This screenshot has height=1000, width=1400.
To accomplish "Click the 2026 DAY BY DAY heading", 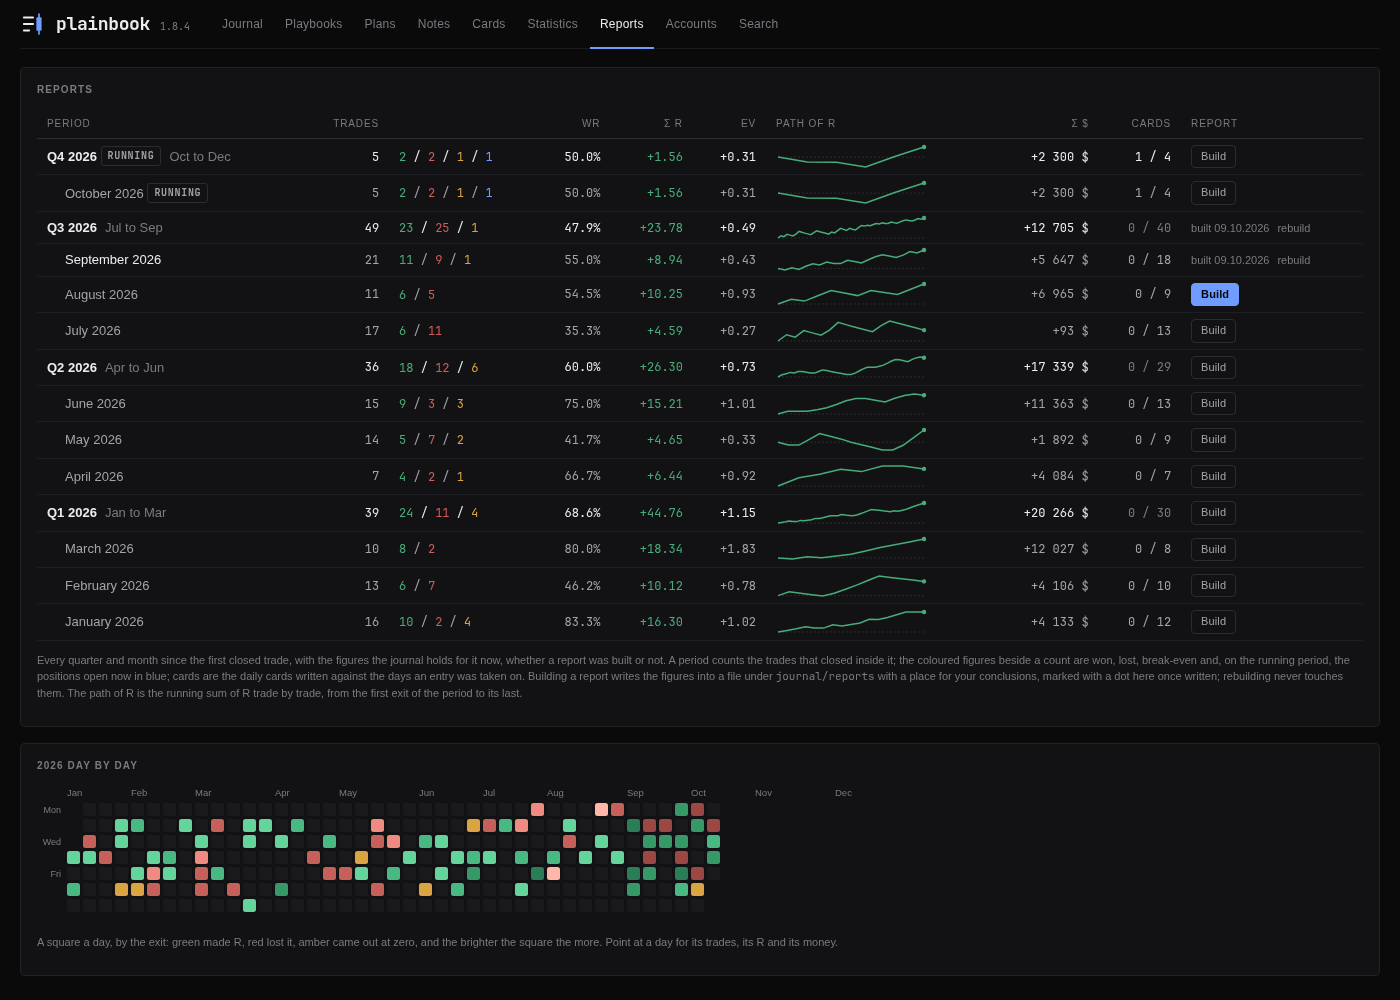I will (x=87, y=766).
